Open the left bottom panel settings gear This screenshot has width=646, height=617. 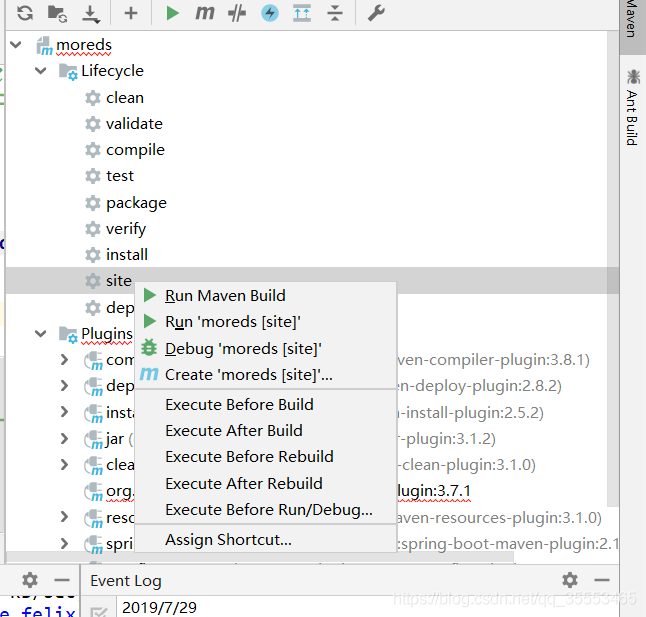(x=30, y=580)
